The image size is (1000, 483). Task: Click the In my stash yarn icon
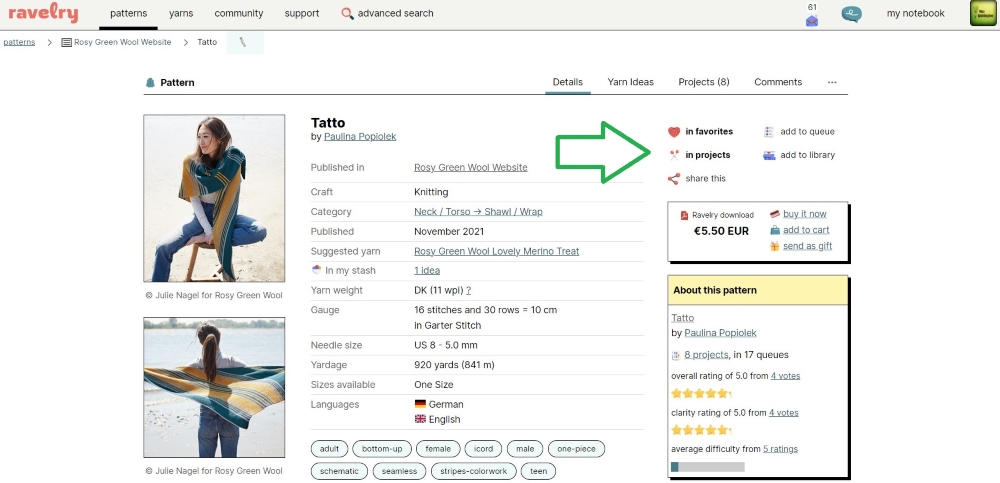(x=316, y=270)
